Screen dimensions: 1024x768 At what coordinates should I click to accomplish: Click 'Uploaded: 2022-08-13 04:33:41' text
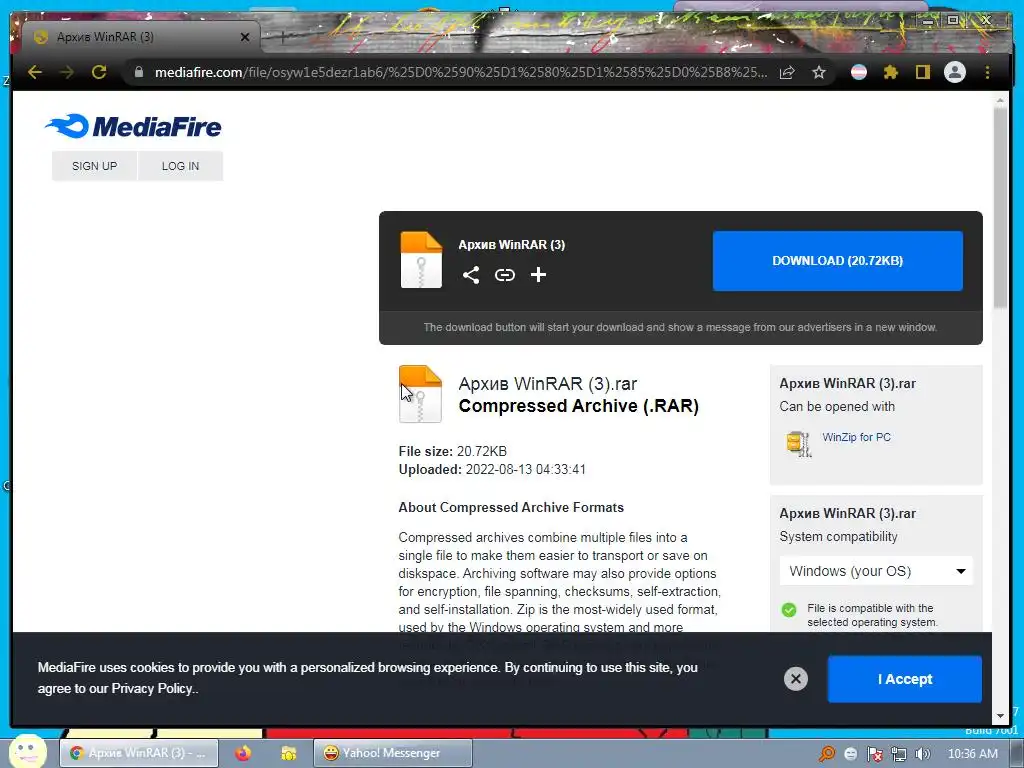tap(492, 470)
